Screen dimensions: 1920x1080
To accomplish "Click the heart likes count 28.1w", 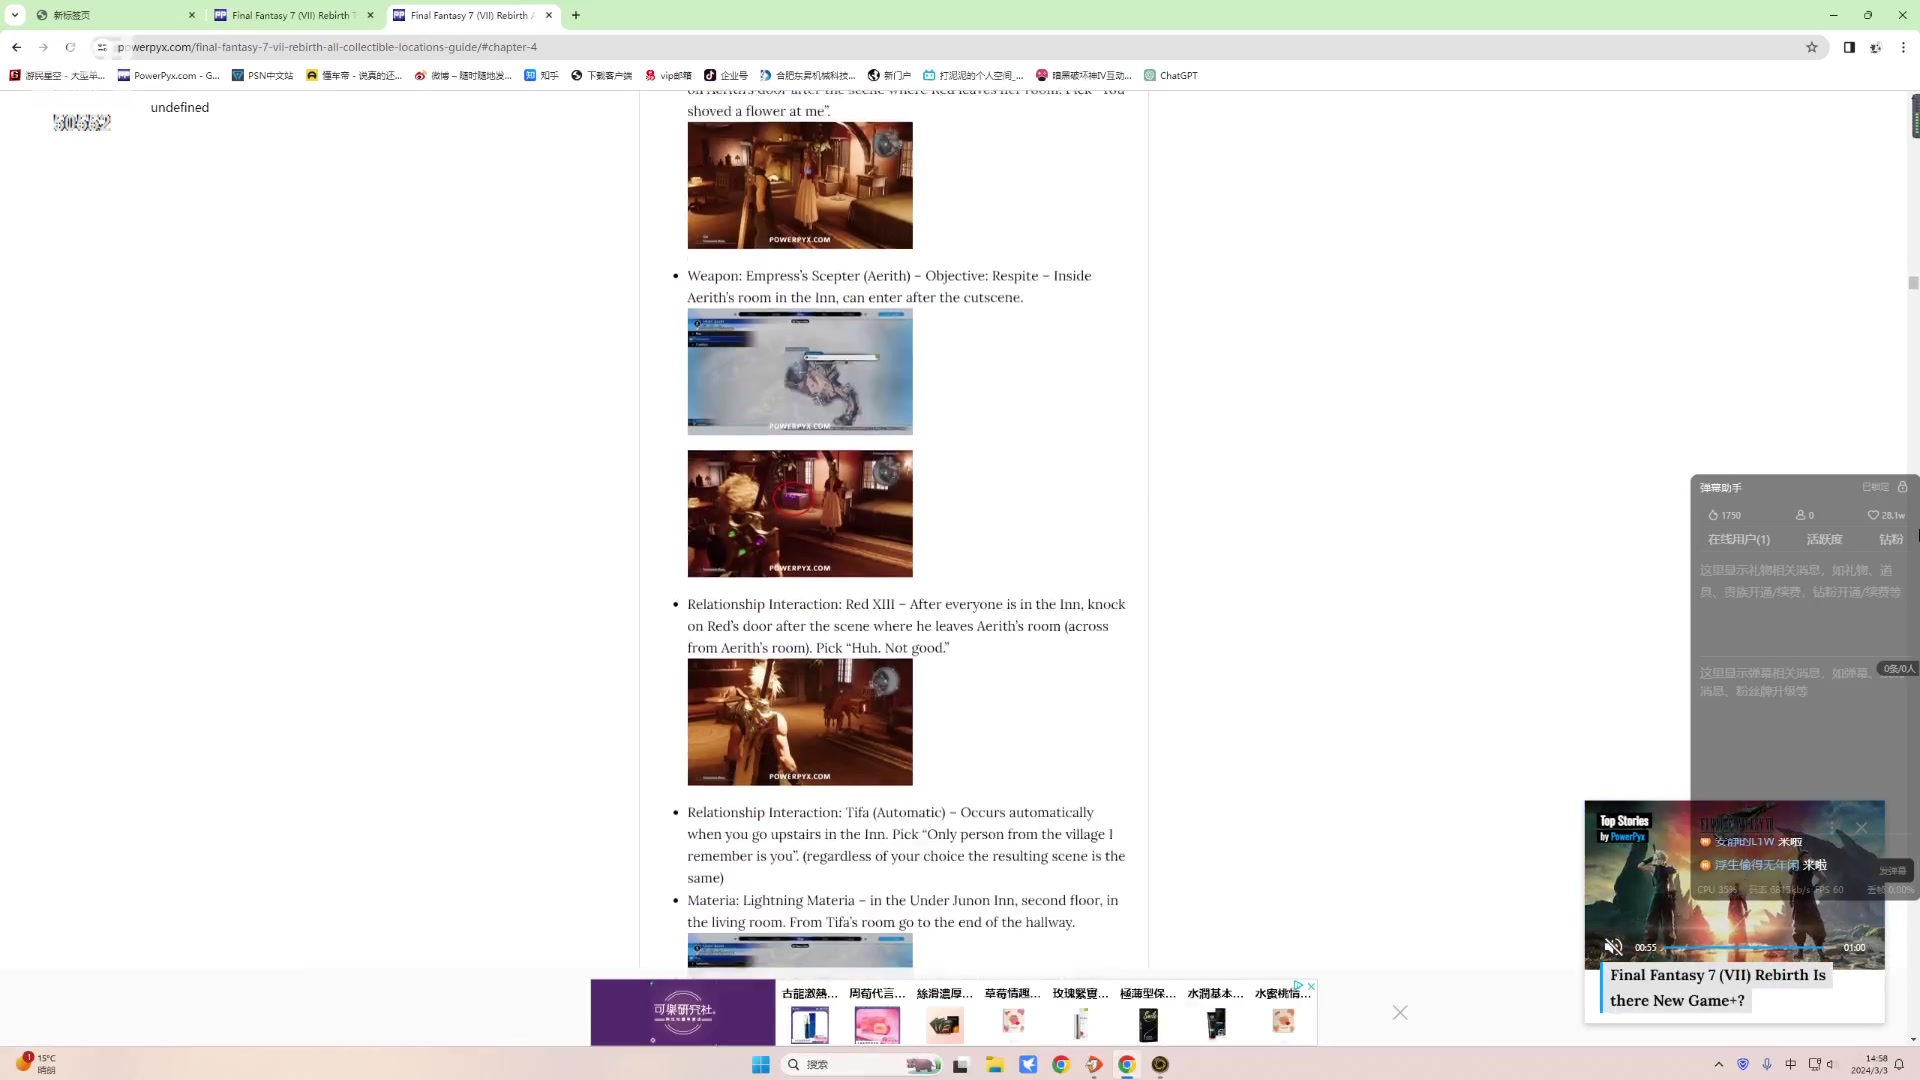I will coord(1886,515).
